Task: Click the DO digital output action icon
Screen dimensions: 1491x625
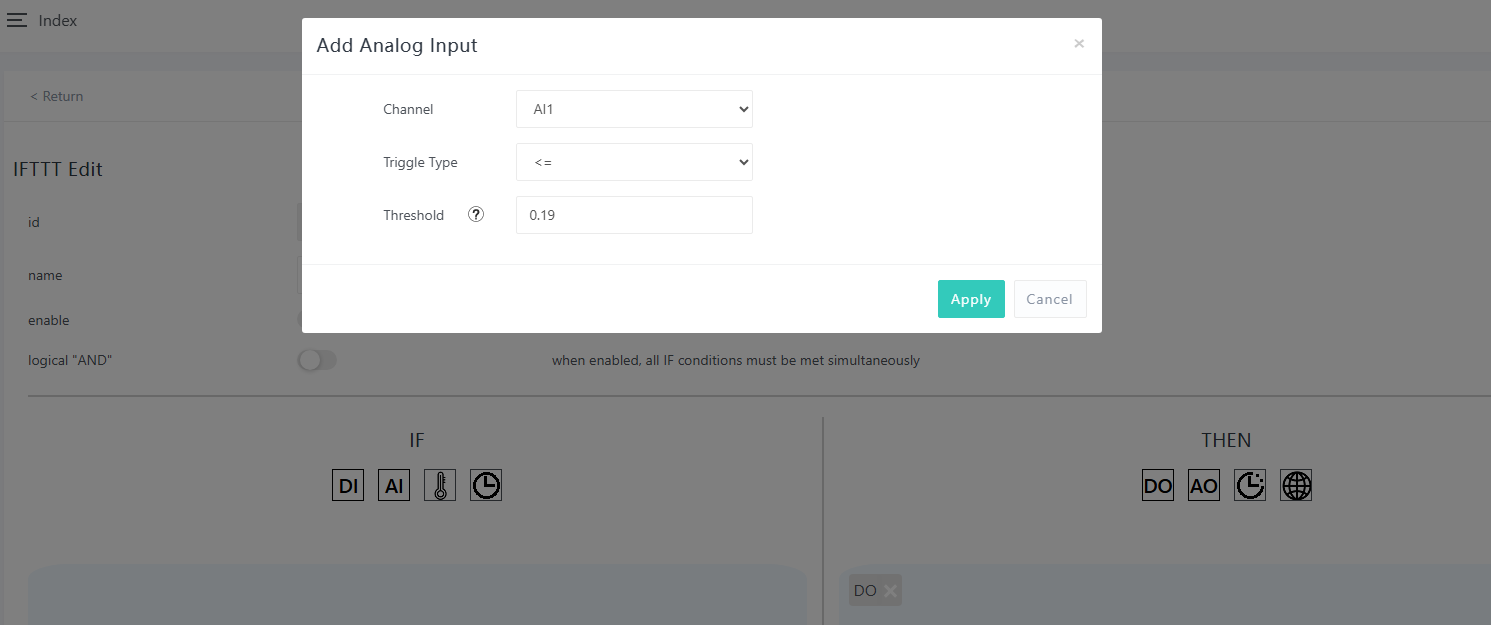Action: click(1158, 486)
